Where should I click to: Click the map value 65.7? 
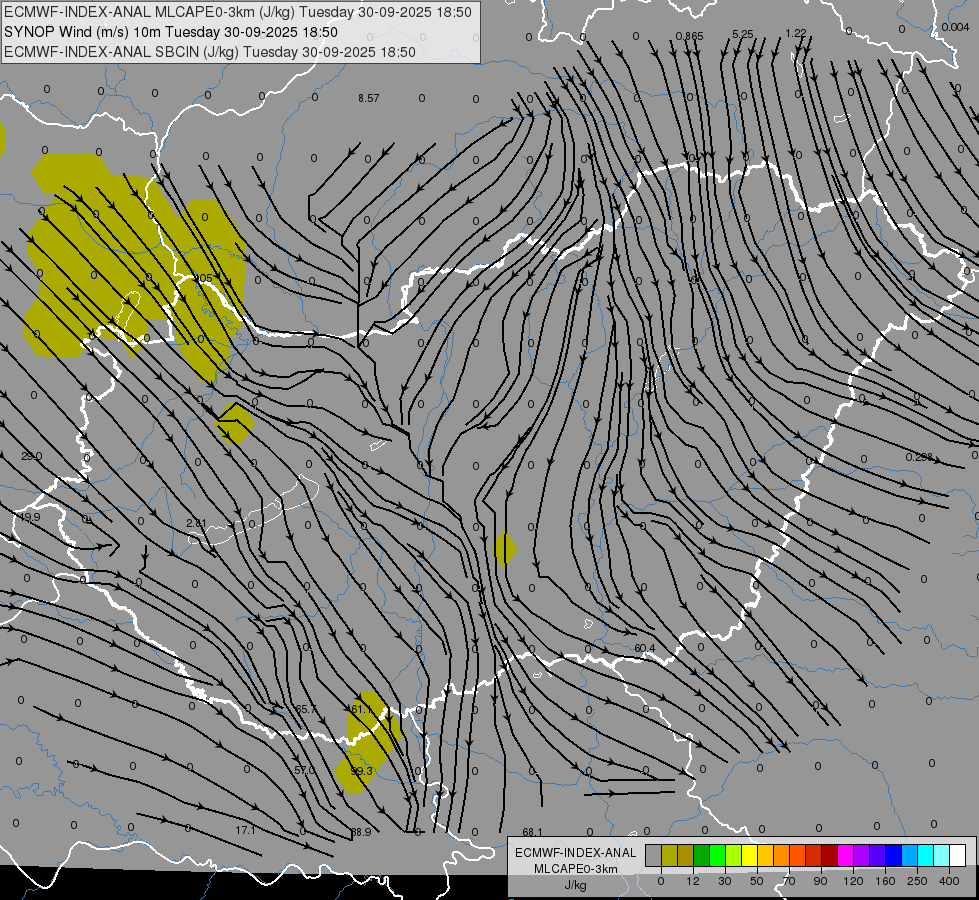click(x=306, y=710)
